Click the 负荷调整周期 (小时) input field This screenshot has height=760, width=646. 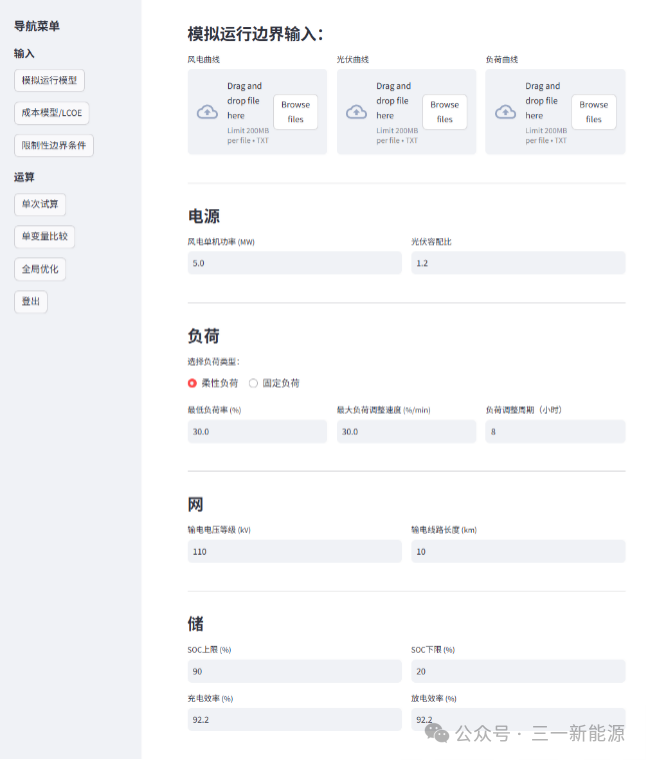pyautogui.click(x=555, y=431)
